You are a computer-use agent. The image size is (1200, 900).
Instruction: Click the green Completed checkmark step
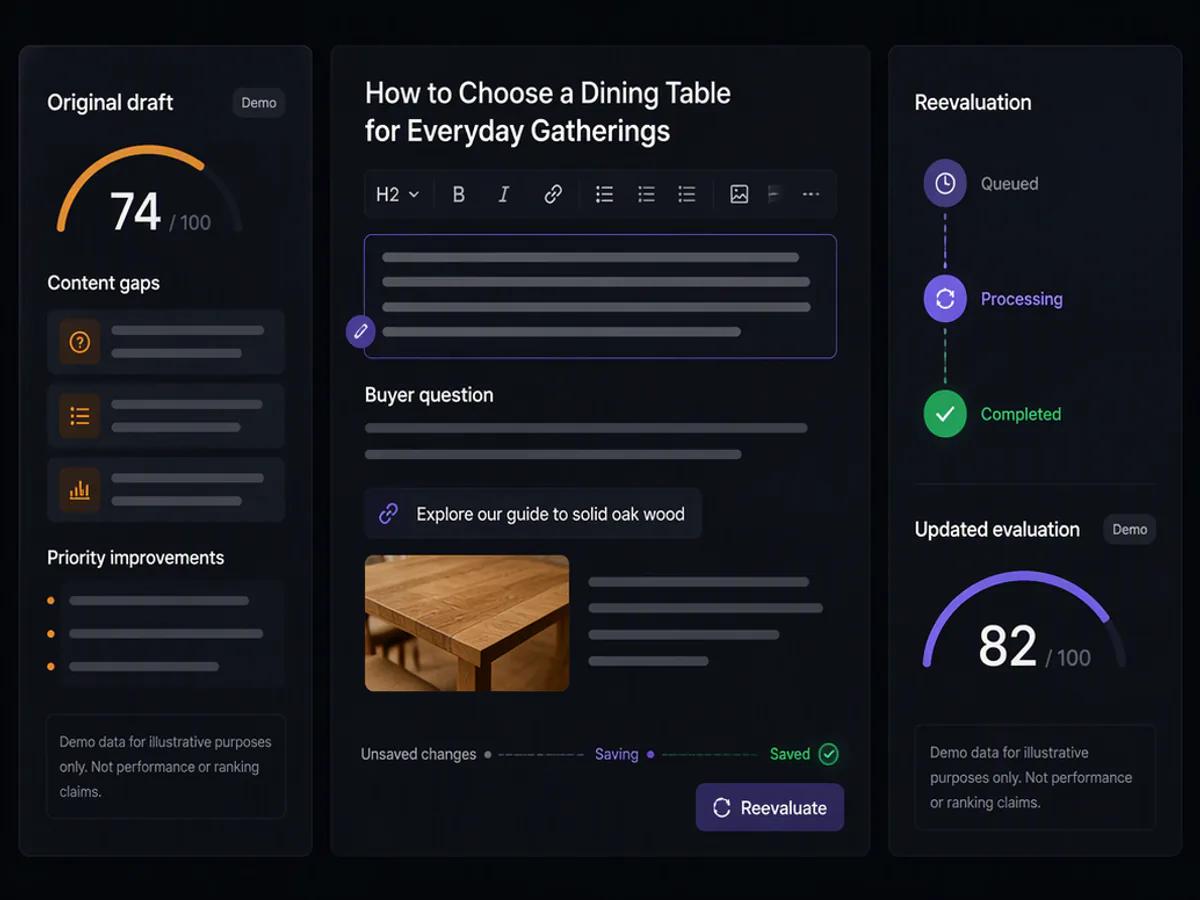[945, 414]
